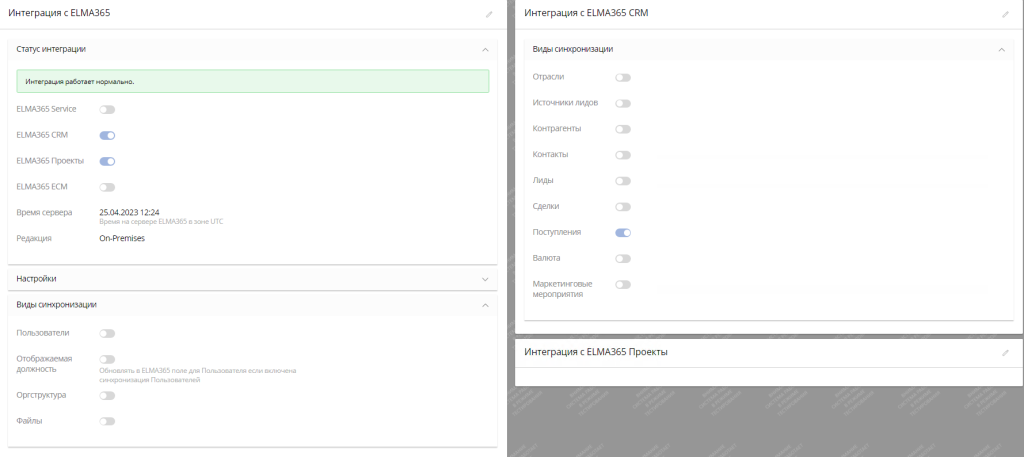Screen dimensions: 1024x457
Task: Enable the Контакты toggle
Action: (x=623, y=155)
